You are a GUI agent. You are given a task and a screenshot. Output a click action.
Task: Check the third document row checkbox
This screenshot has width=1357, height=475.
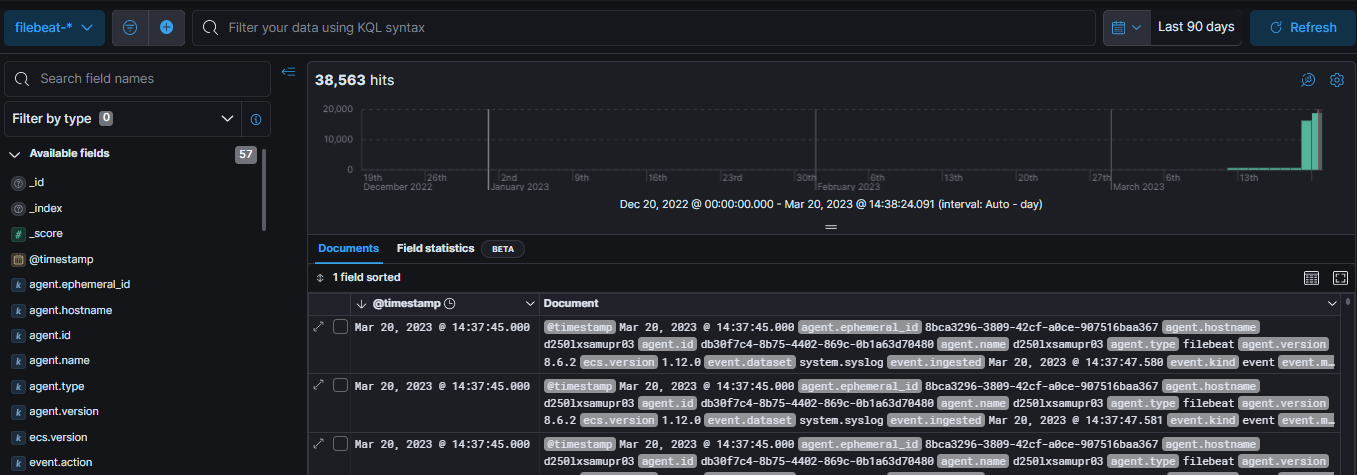tap(340, 444)
